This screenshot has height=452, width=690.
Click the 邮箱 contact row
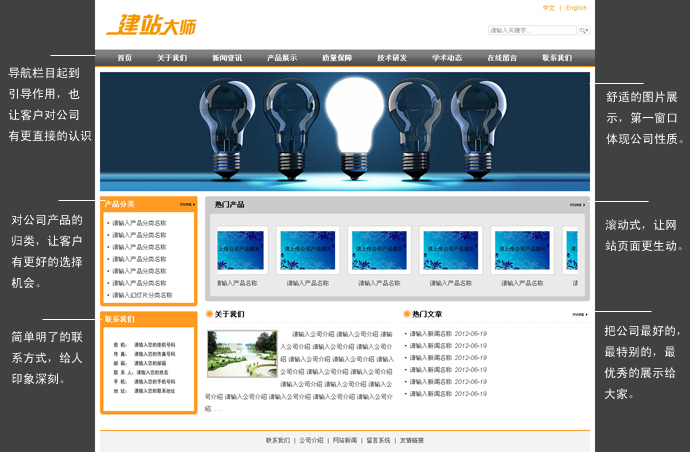[140, 363]
